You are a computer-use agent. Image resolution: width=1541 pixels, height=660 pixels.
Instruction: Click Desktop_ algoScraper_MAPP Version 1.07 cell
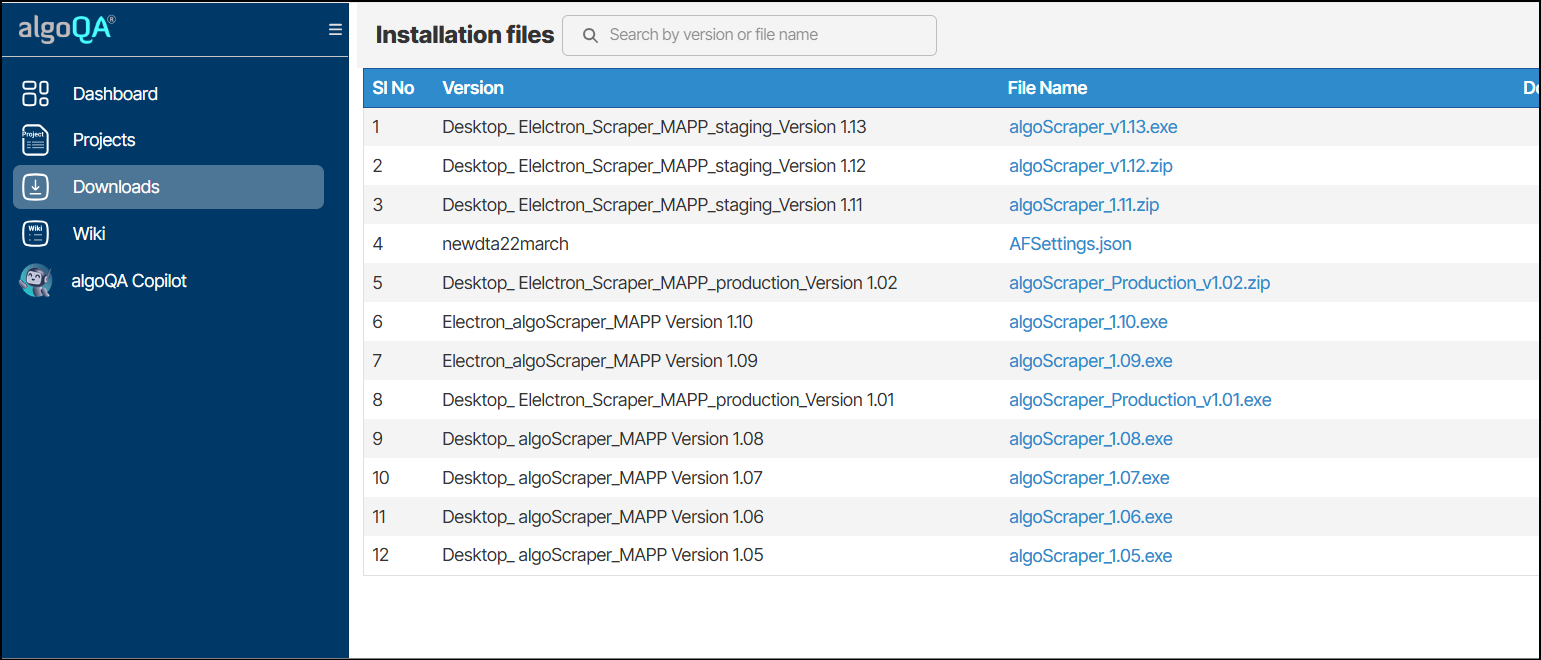[602, 478]
